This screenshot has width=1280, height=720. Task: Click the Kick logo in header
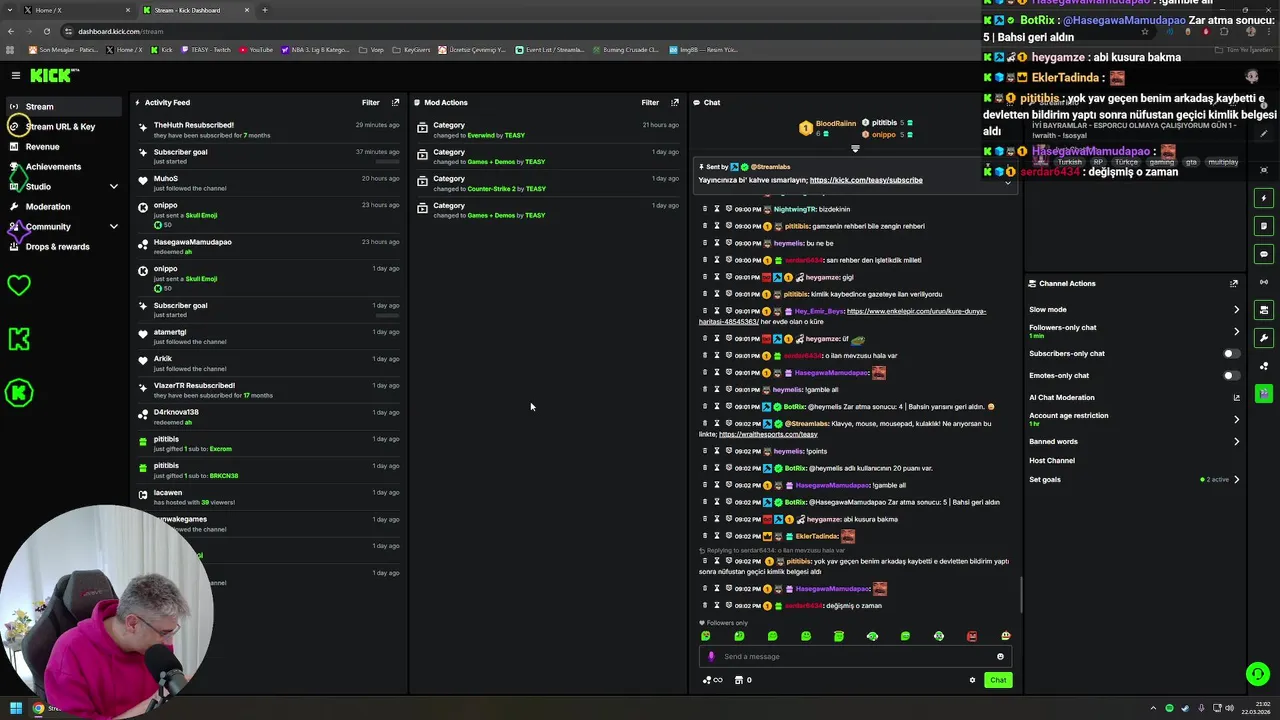[x=54, y=75]
